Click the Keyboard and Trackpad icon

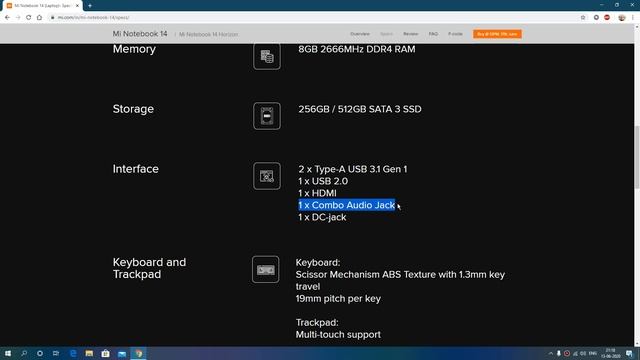(x=266, y=269)
